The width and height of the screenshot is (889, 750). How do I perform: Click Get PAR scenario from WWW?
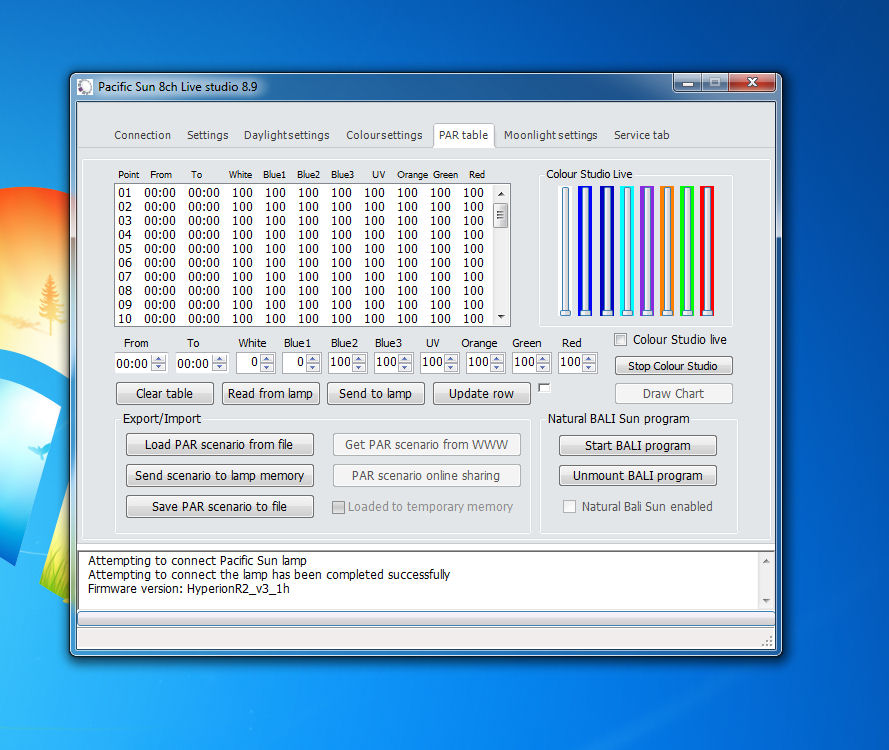pyautogui.click(x=426, y=444)
